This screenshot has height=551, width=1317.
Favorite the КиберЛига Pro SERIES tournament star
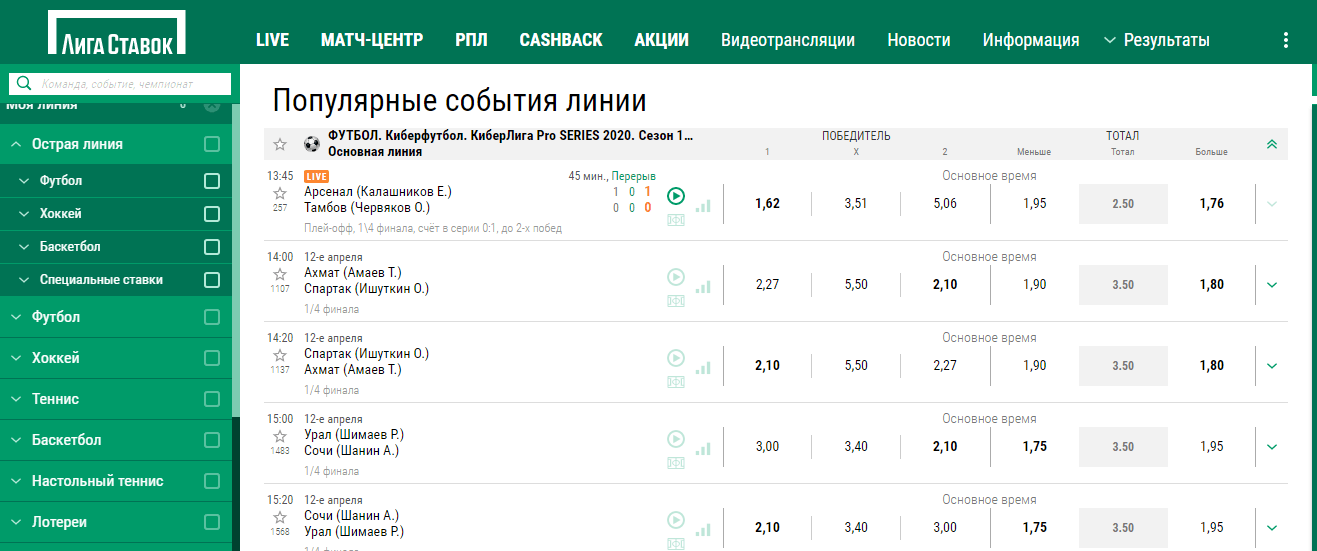click(280, 144)
